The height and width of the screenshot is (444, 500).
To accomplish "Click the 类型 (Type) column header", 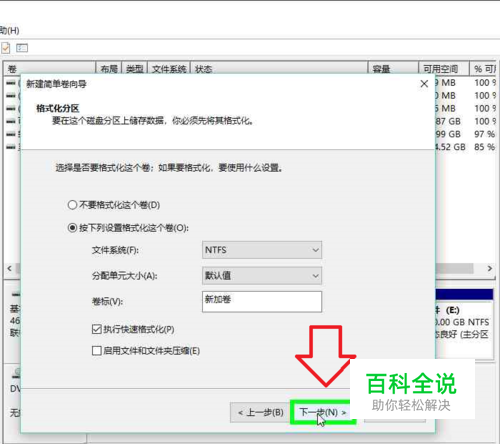I will pyautogui.click(x=135, y=69).
